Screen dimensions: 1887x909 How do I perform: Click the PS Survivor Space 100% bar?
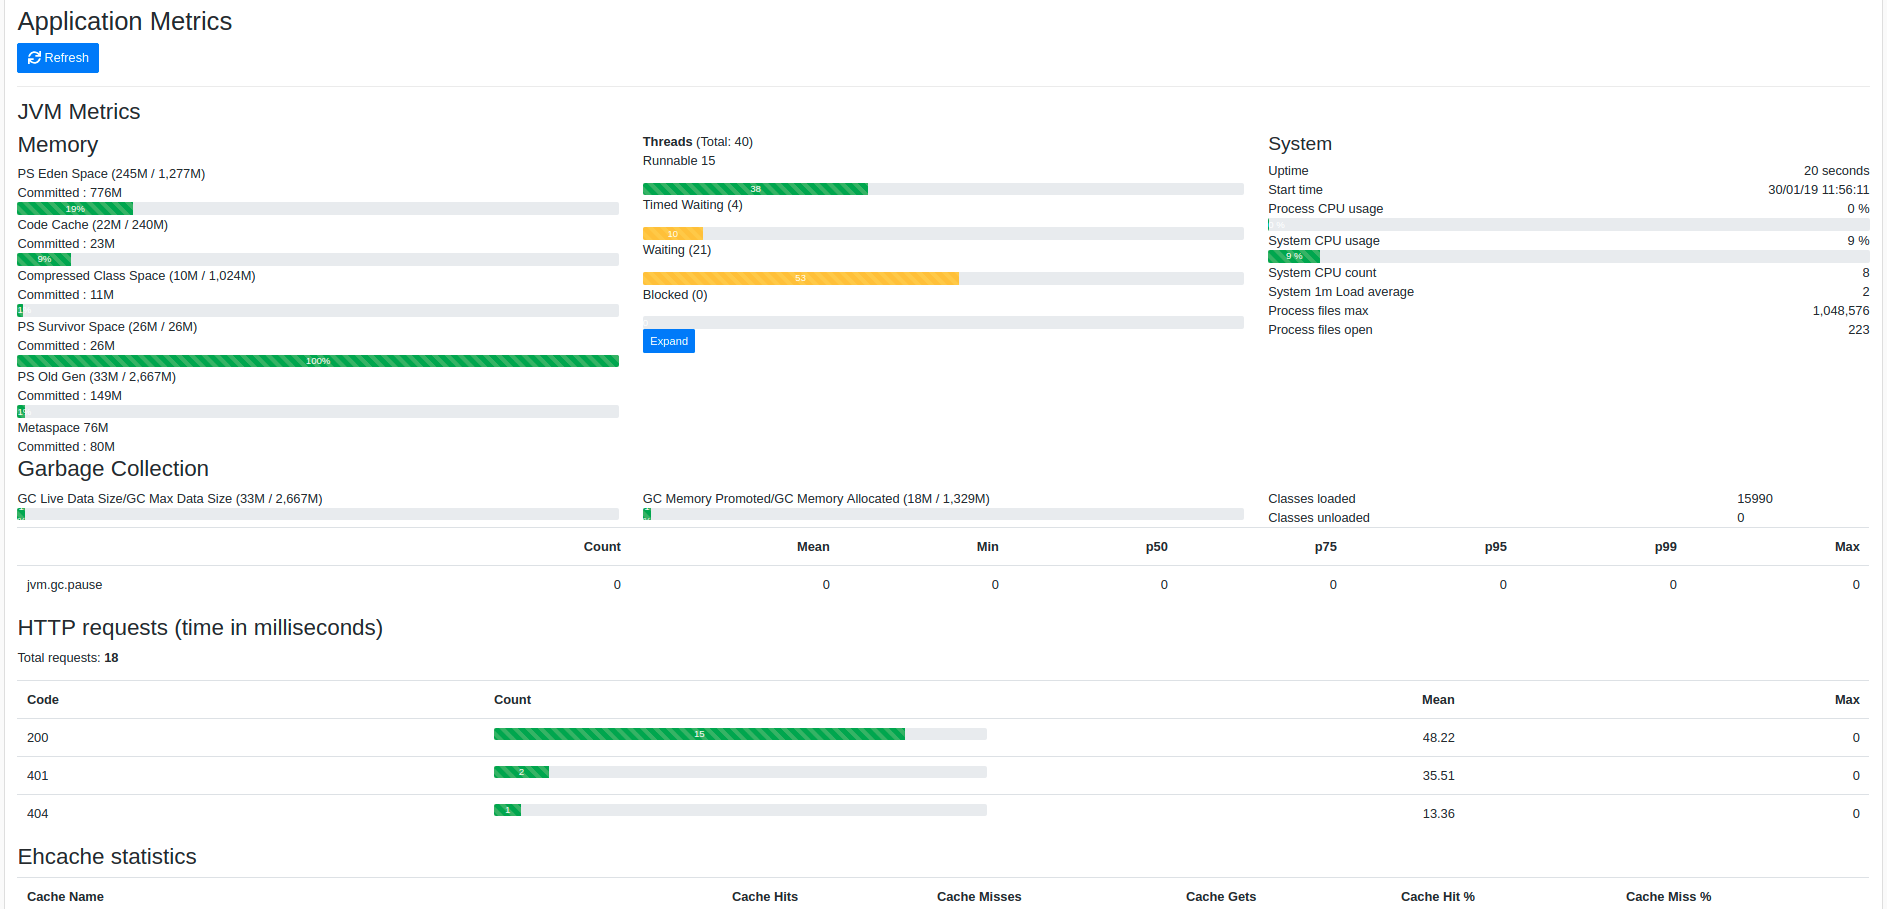317,360
